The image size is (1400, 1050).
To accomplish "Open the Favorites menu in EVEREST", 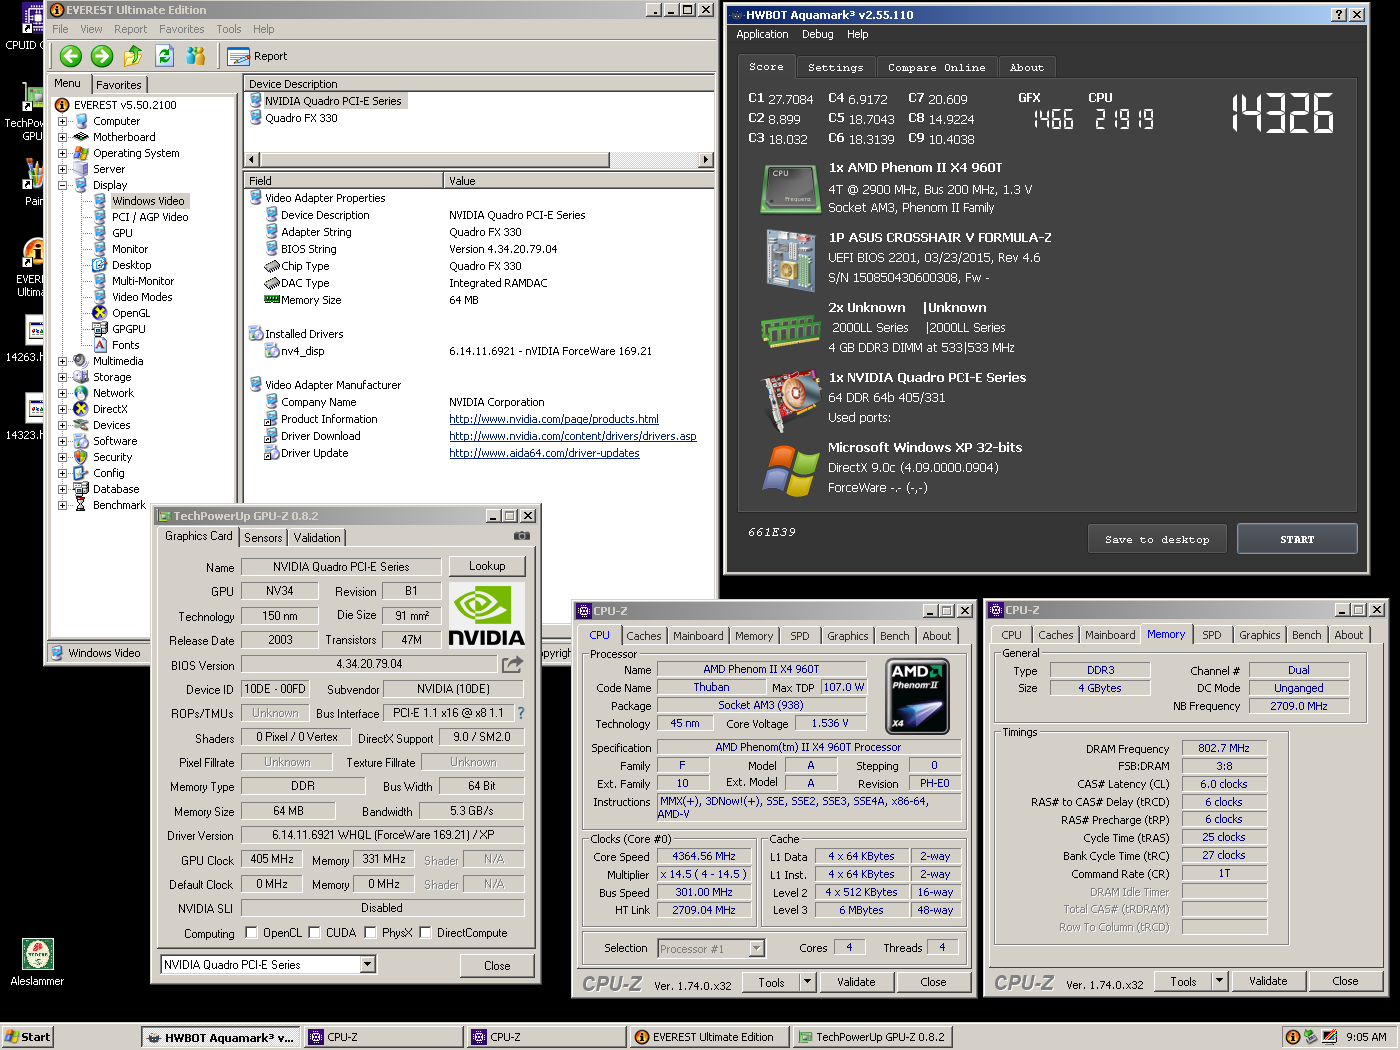I will (181, 29).
